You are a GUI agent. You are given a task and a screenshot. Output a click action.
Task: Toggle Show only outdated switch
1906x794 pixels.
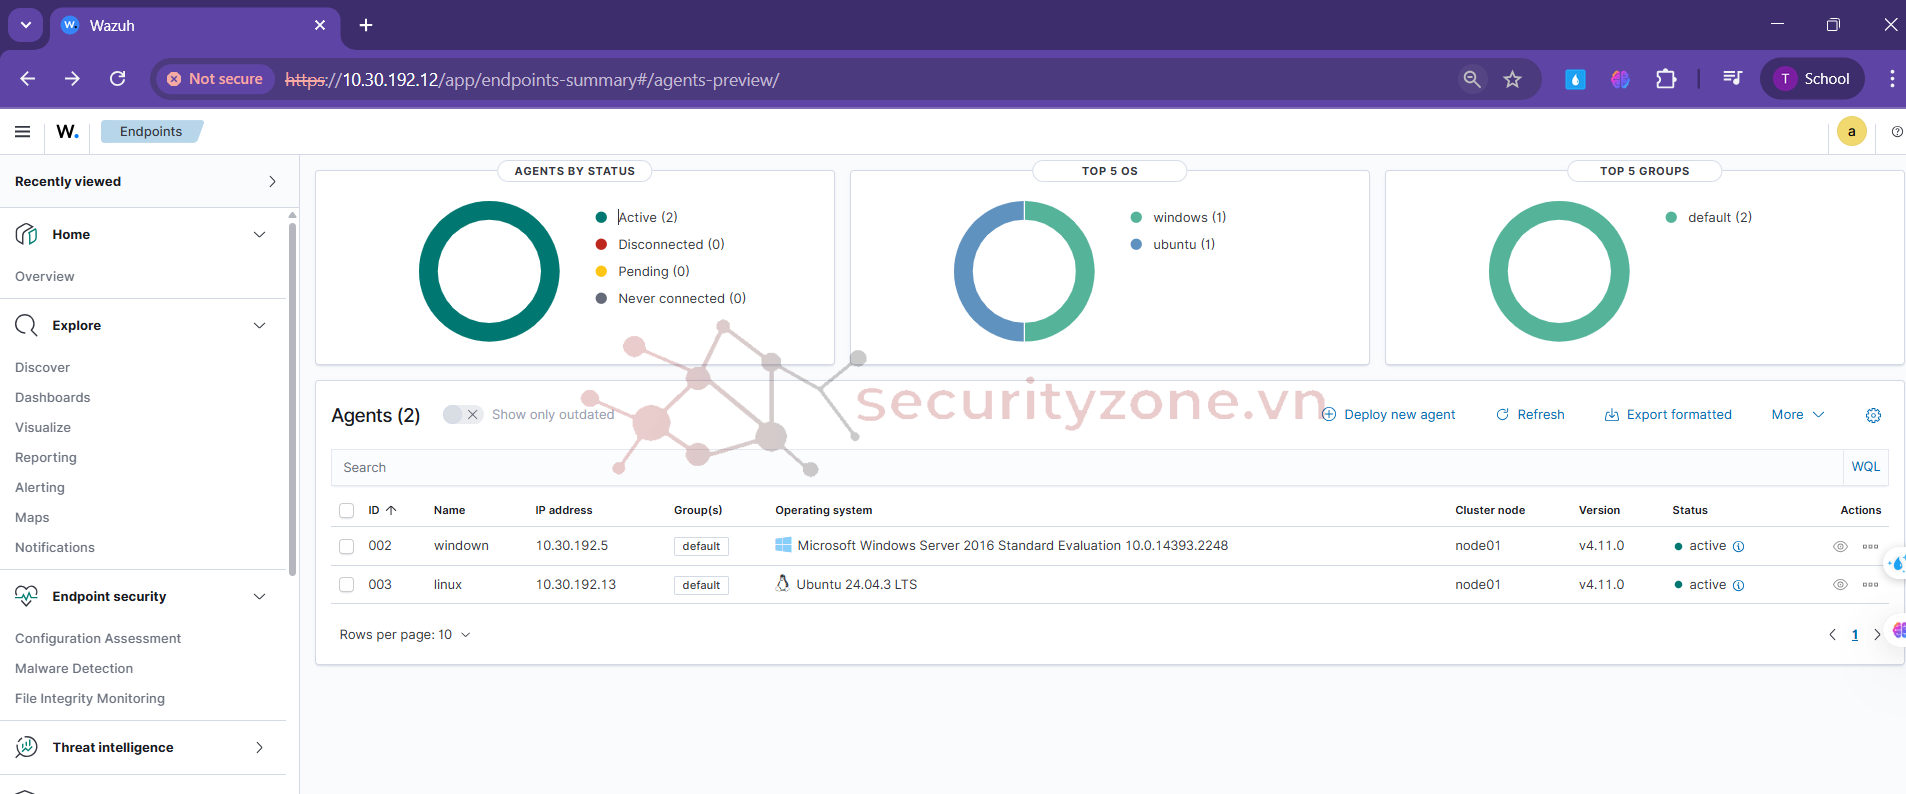463,415
